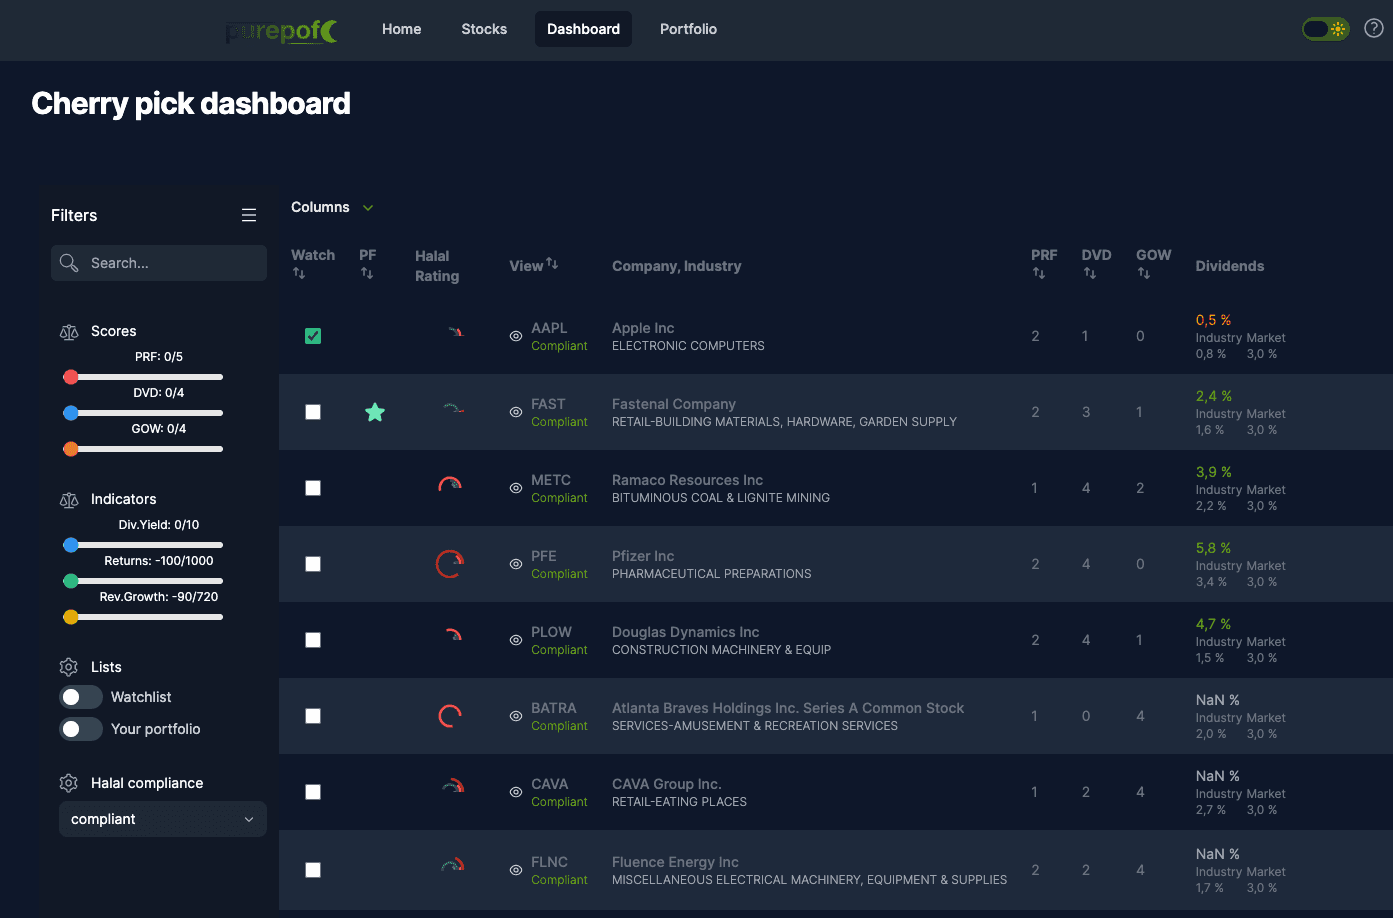The image size is (1393, 918).
Task: Click the search magnifier icon
Action: pyautogui.click(x=69, y=263)
